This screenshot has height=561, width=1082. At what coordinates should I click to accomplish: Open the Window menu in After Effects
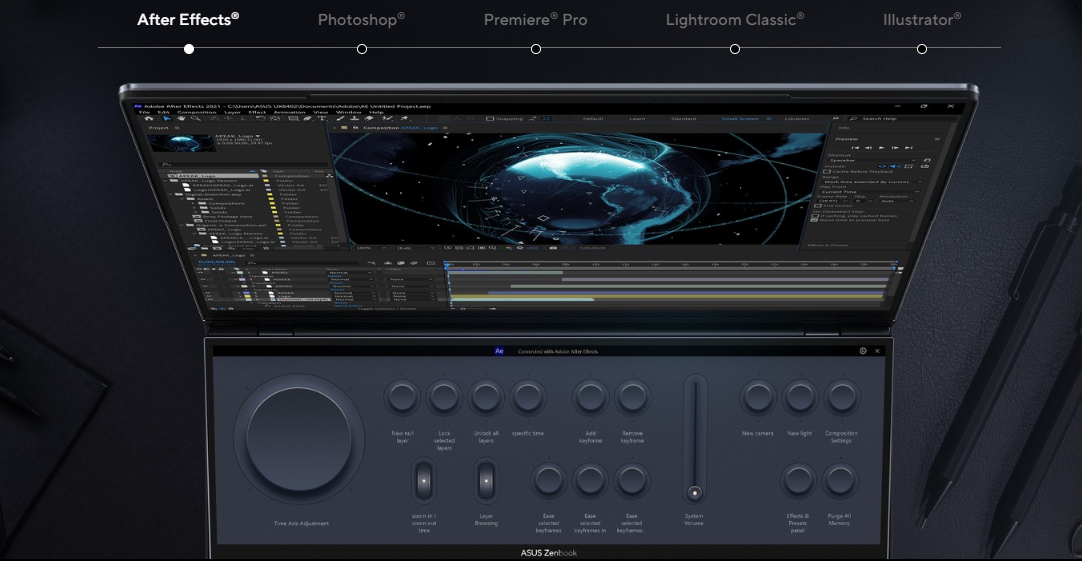tap(348, 112)
